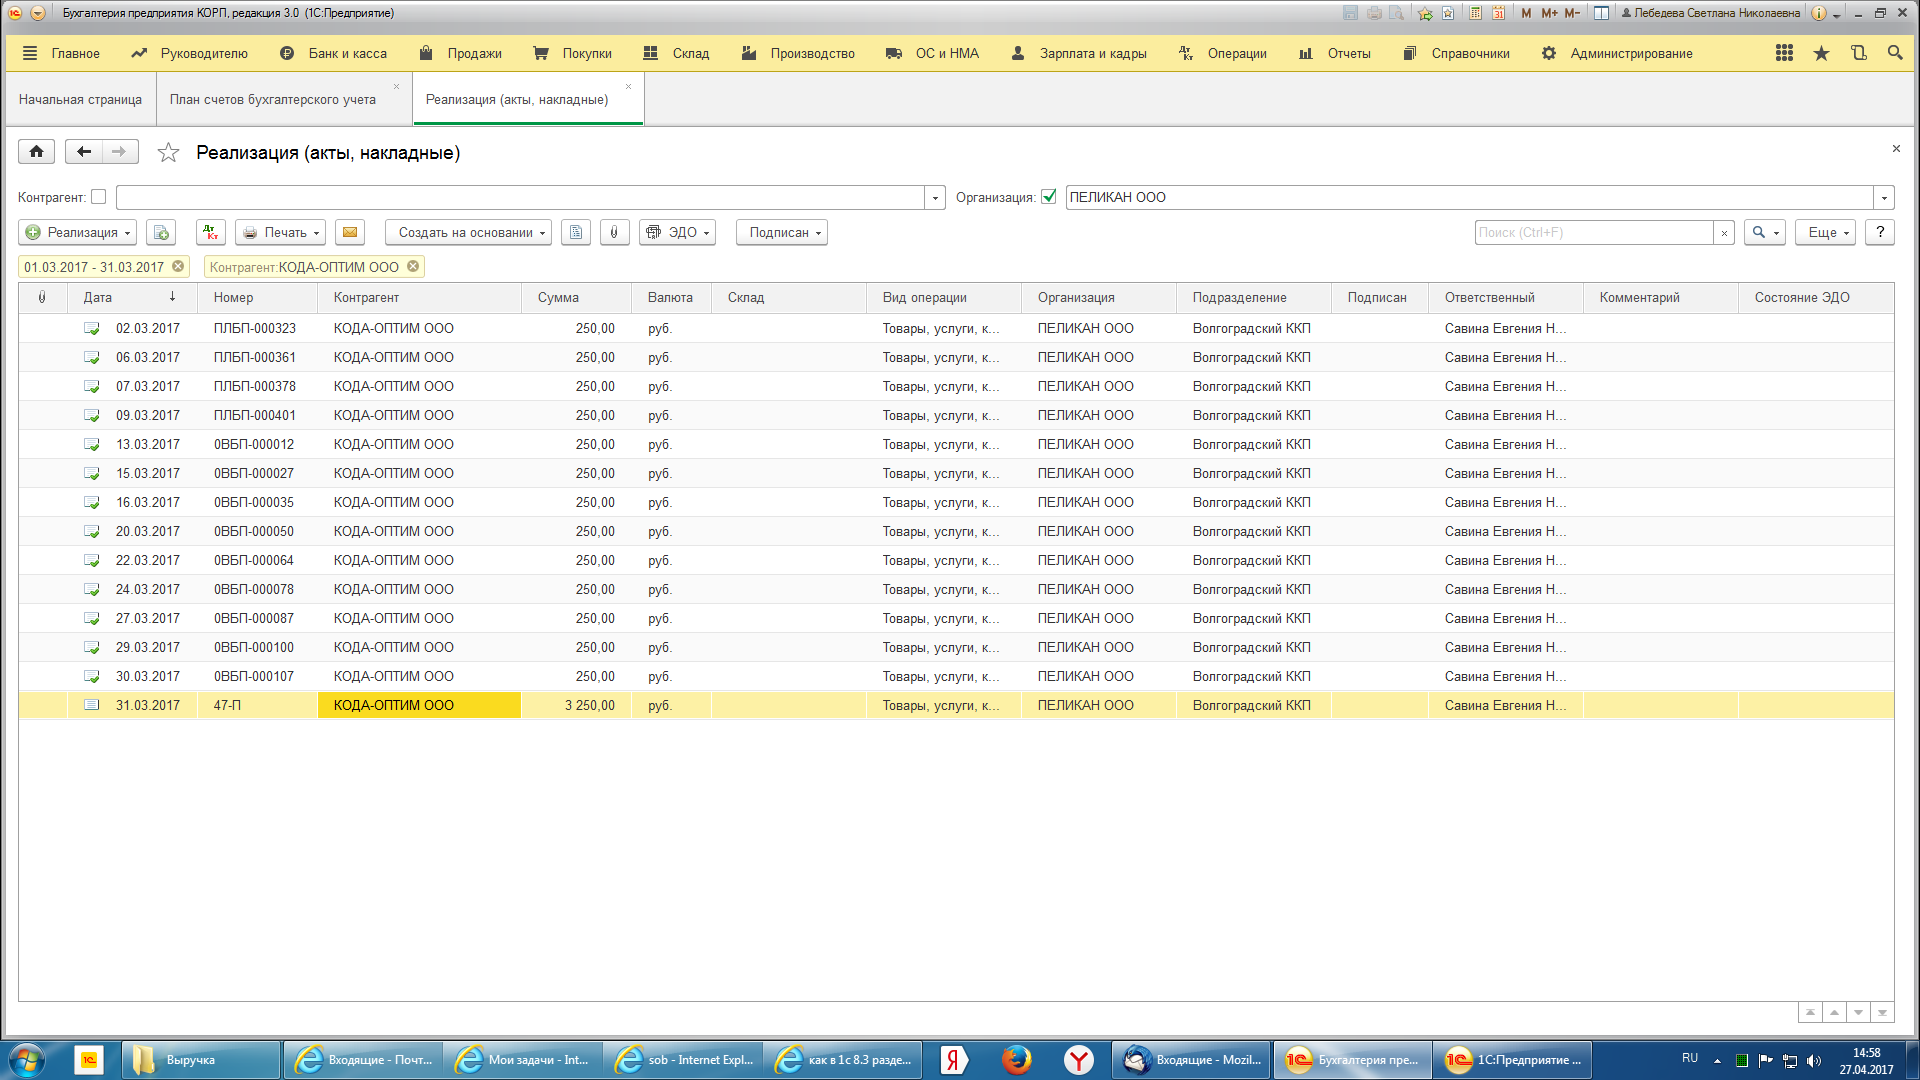Click the envelope send-by-email icon

[x=350, y=233]
